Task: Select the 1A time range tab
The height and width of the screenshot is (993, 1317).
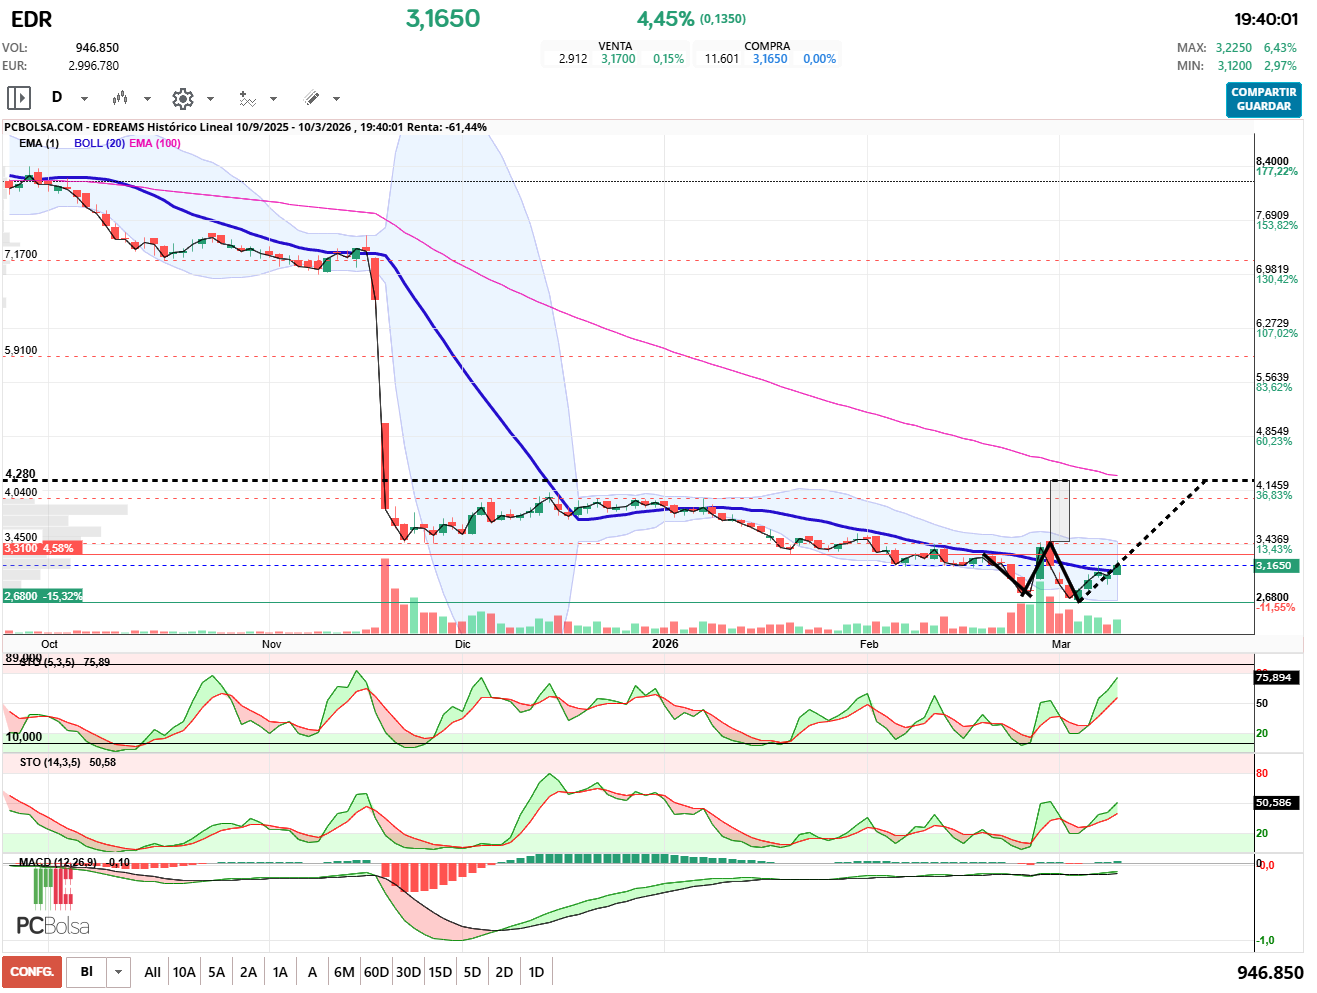Action: pyautogui.click(x=280, y=972)
